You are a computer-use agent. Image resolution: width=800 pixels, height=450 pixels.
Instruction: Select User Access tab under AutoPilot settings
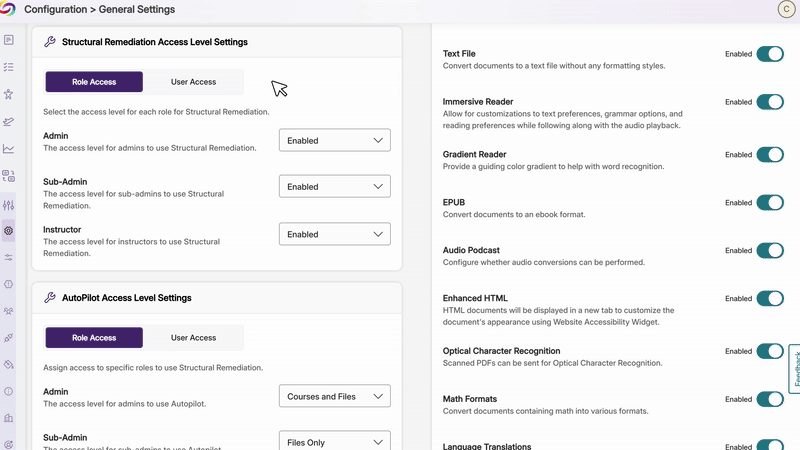pyautogui.click(x=194, y=338)
